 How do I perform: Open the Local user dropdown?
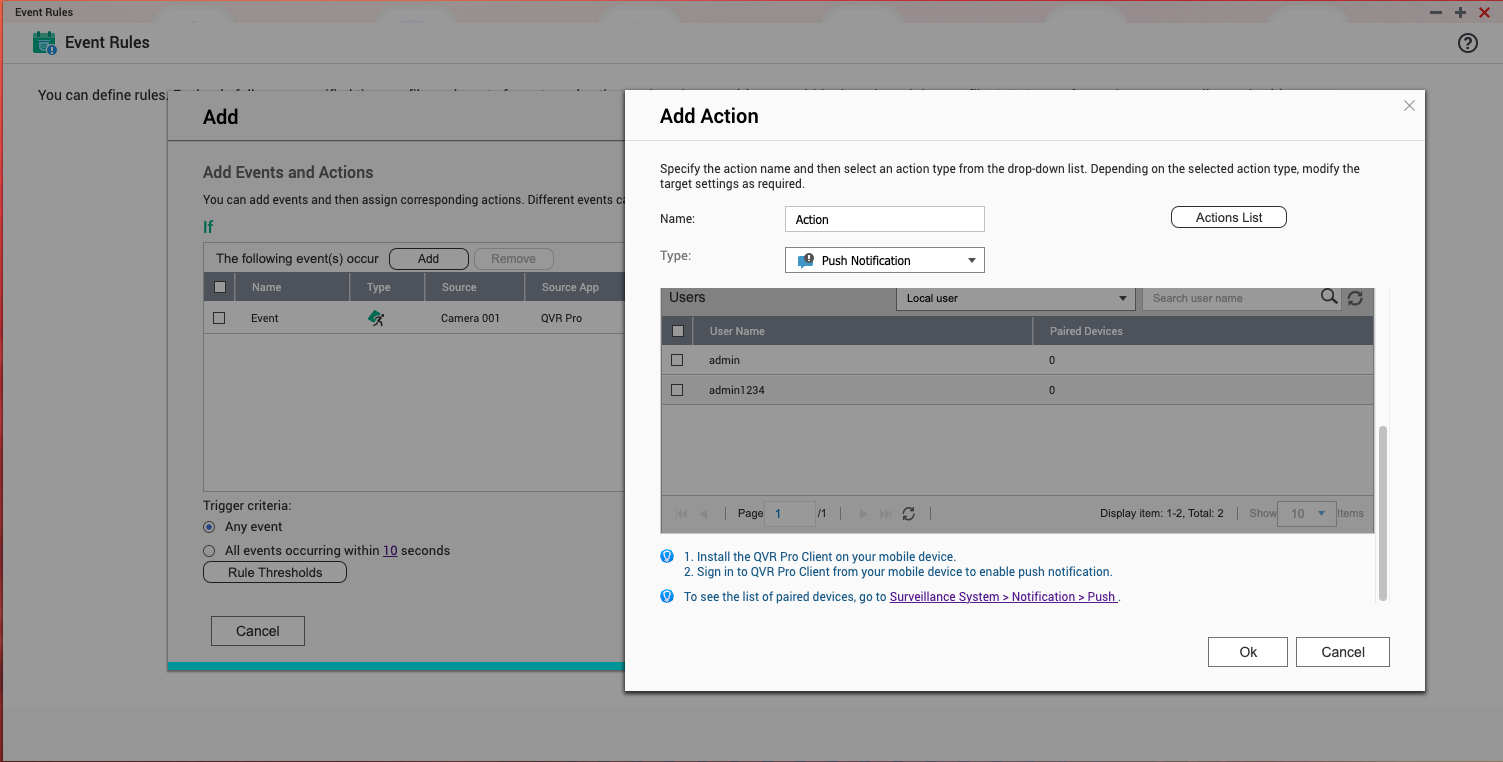tap(1015, 298)
